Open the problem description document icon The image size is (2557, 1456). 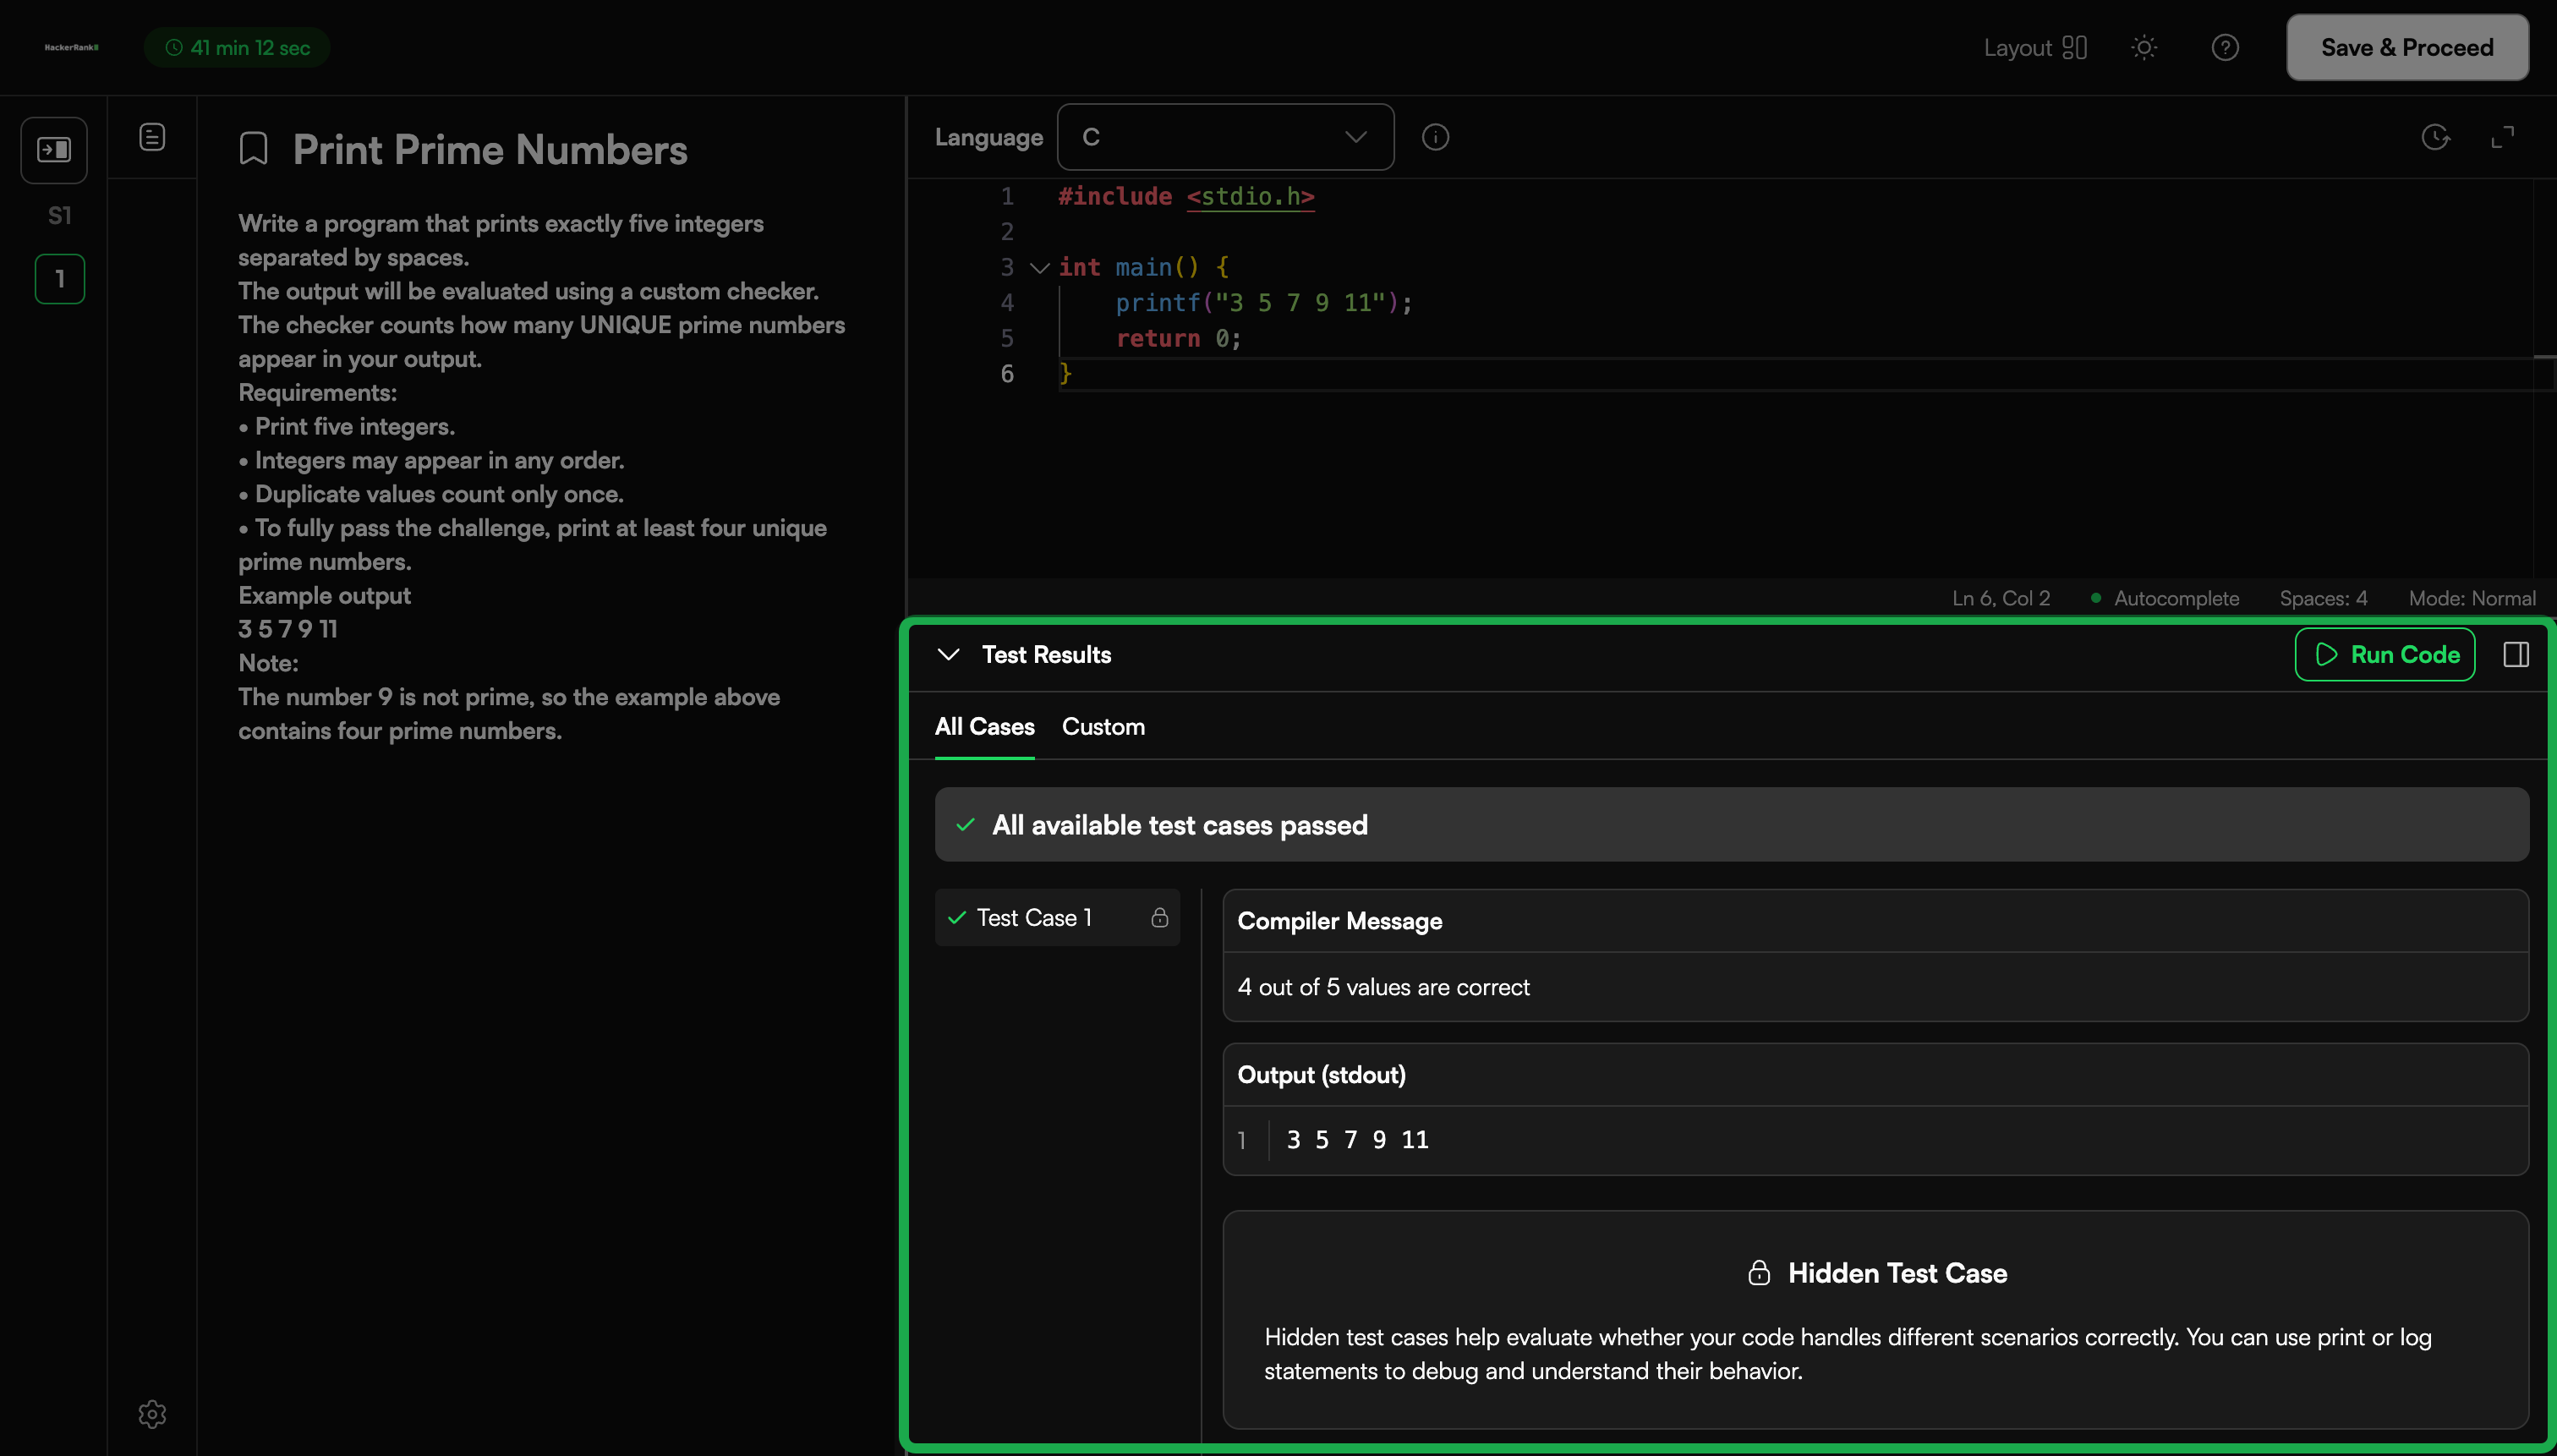(152, 137)
